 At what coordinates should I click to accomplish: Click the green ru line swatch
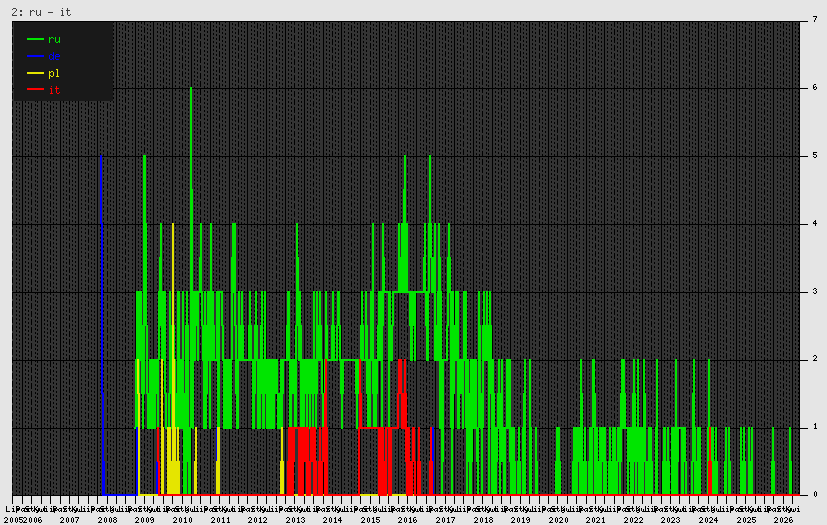coord(35,39)
